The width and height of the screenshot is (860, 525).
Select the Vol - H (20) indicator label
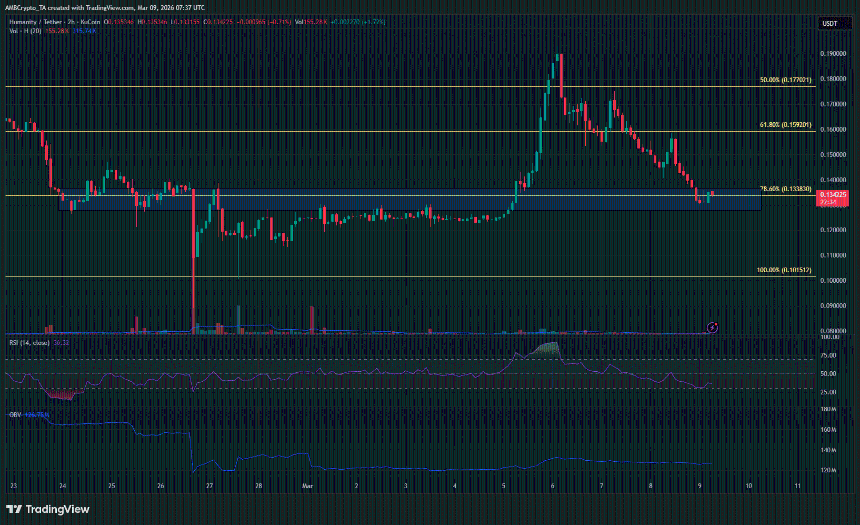pyautogui.click(x=25, y=31)
